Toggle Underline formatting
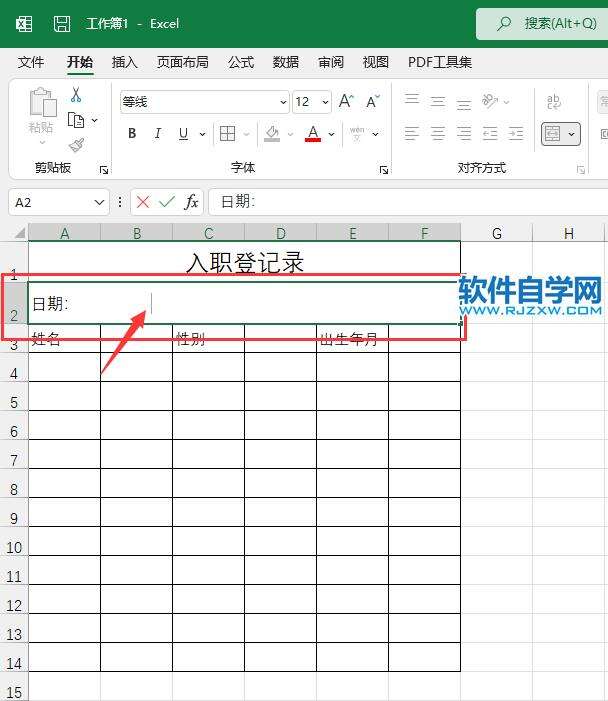The height and width of the screenshot is (701, 608). coord(183,134)
